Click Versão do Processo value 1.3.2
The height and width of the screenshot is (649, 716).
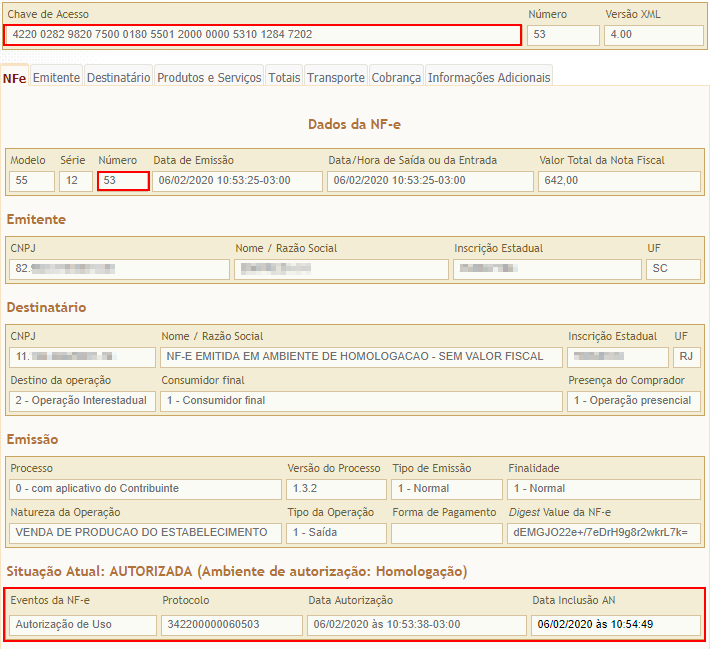point(336,489)
